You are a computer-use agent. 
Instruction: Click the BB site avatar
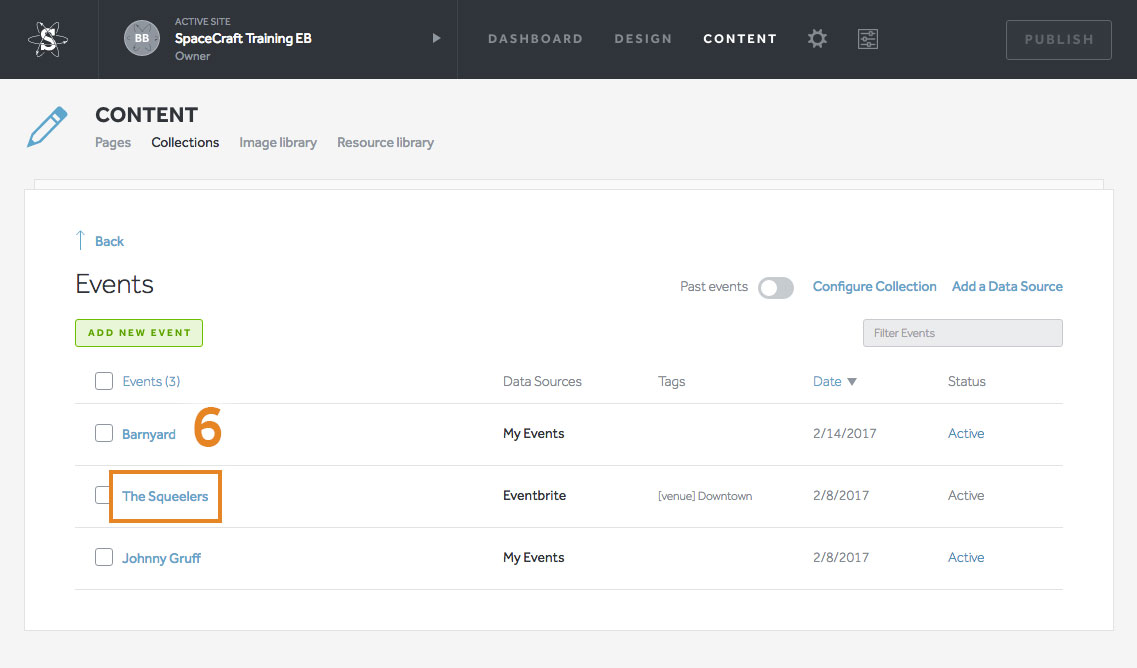coord(142,38)
